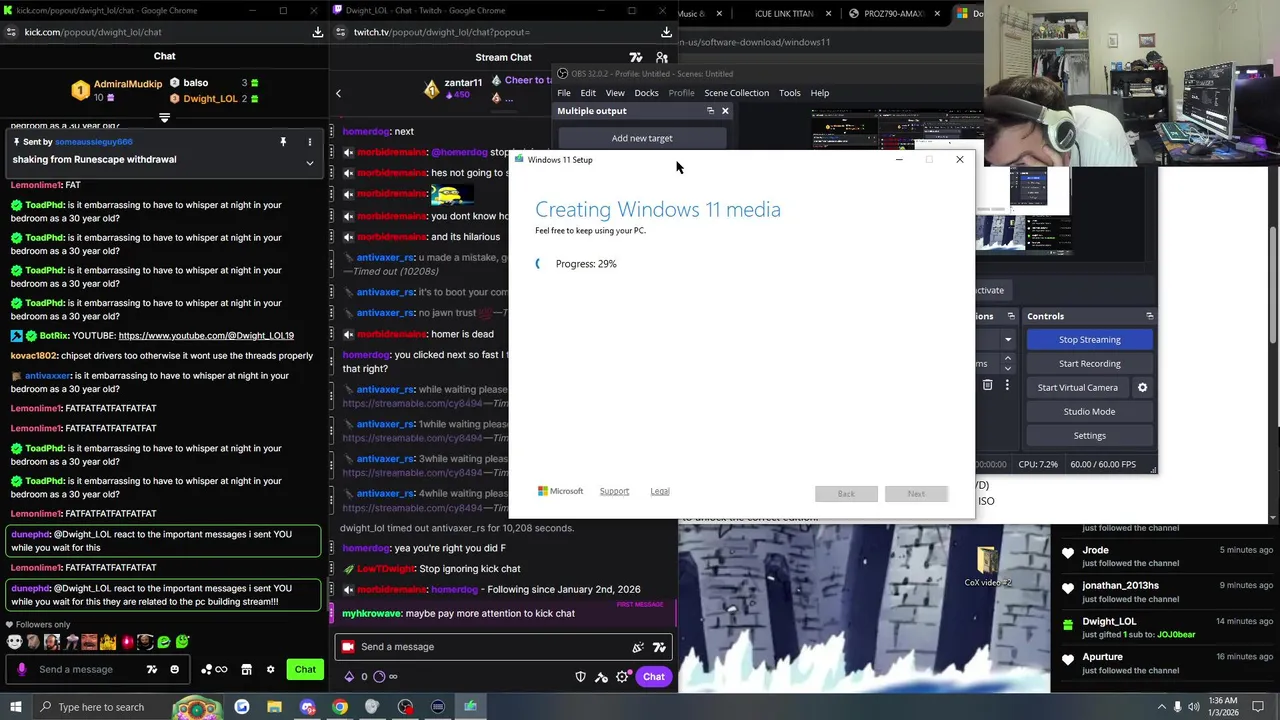The width and height of the screenshot is (1280, 720).
Task: Open the Twitch community users icon
Action: [x=661, y=58]
